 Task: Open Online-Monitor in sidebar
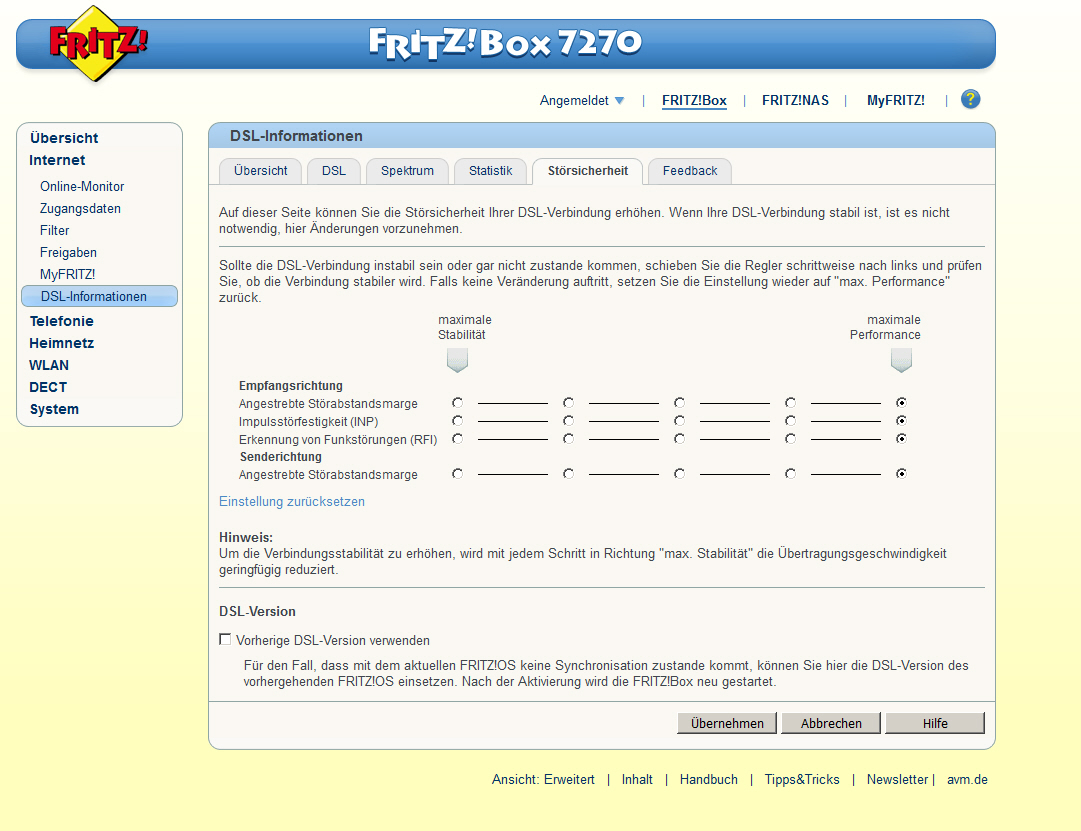pyautogui.click(x=82, y=186)
